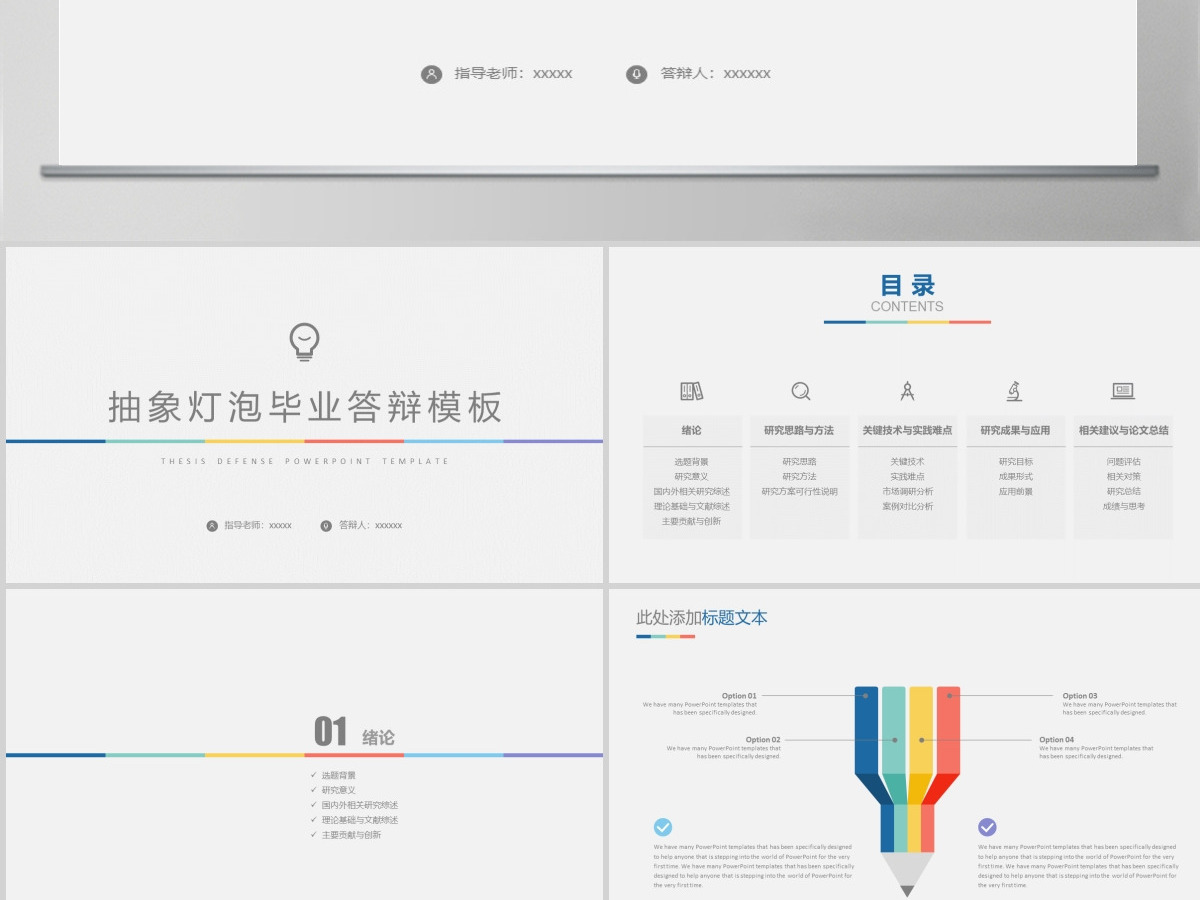The height and width of the screenshot is (900, 1200).
Task: Click the large 指导老师：xxxxx text
Action: point(513,74)
